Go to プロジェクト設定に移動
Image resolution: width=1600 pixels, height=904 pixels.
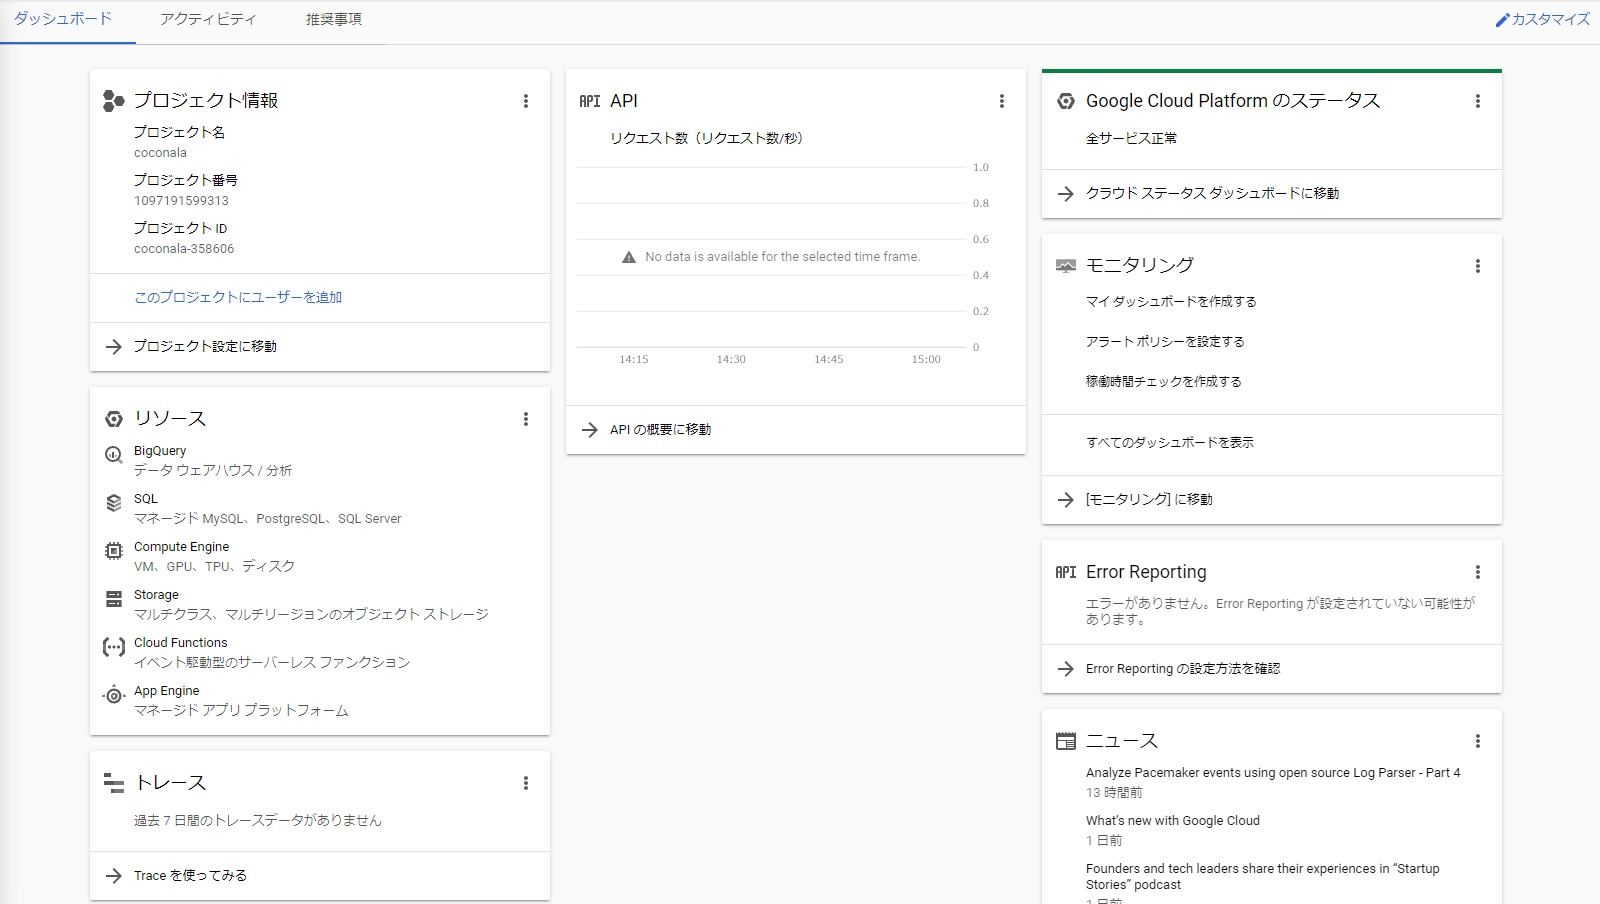206,346
